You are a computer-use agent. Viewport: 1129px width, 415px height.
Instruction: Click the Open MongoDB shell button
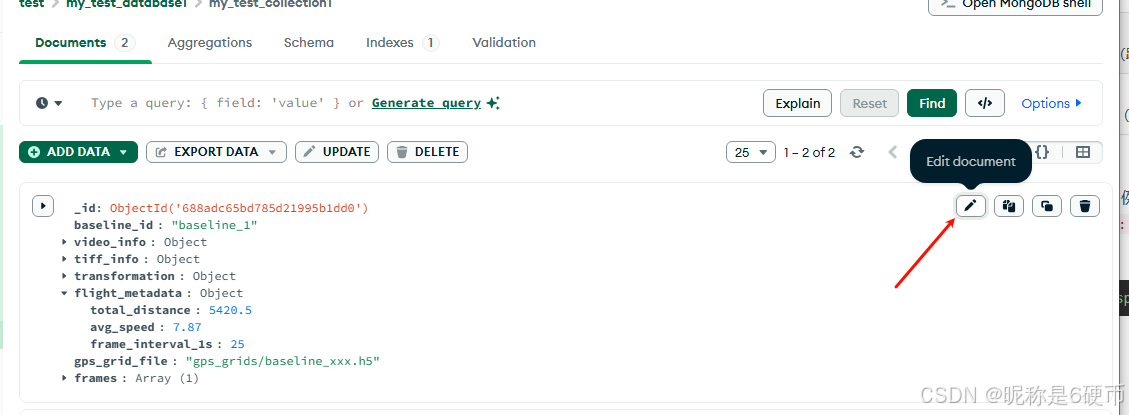[x=1015, y=4]
